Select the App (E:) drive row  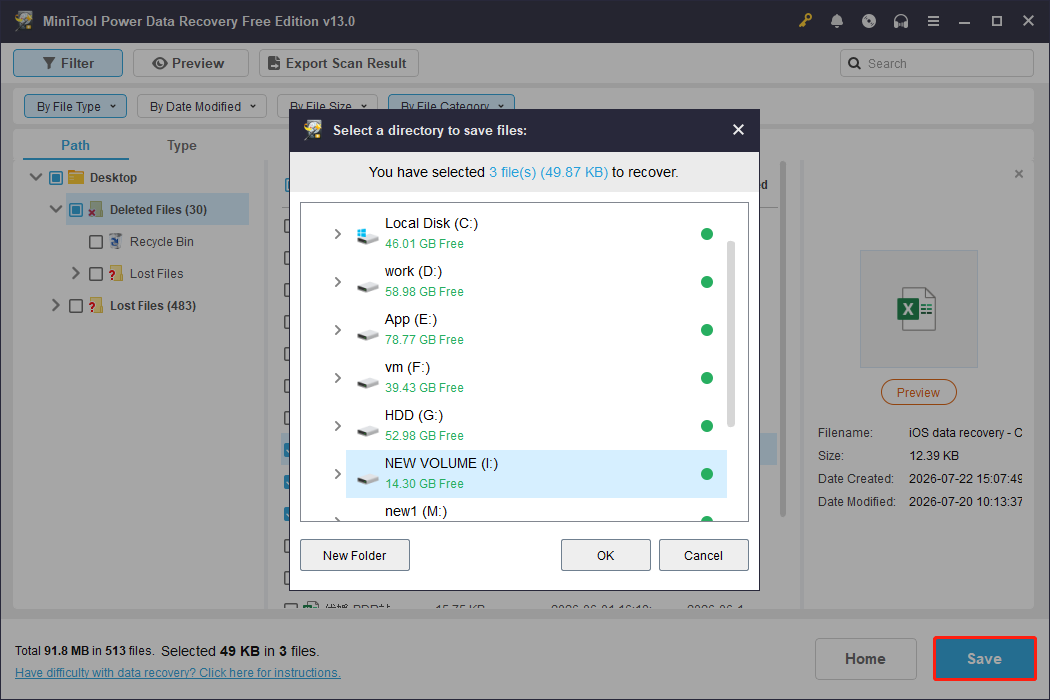tap(536, 330)
